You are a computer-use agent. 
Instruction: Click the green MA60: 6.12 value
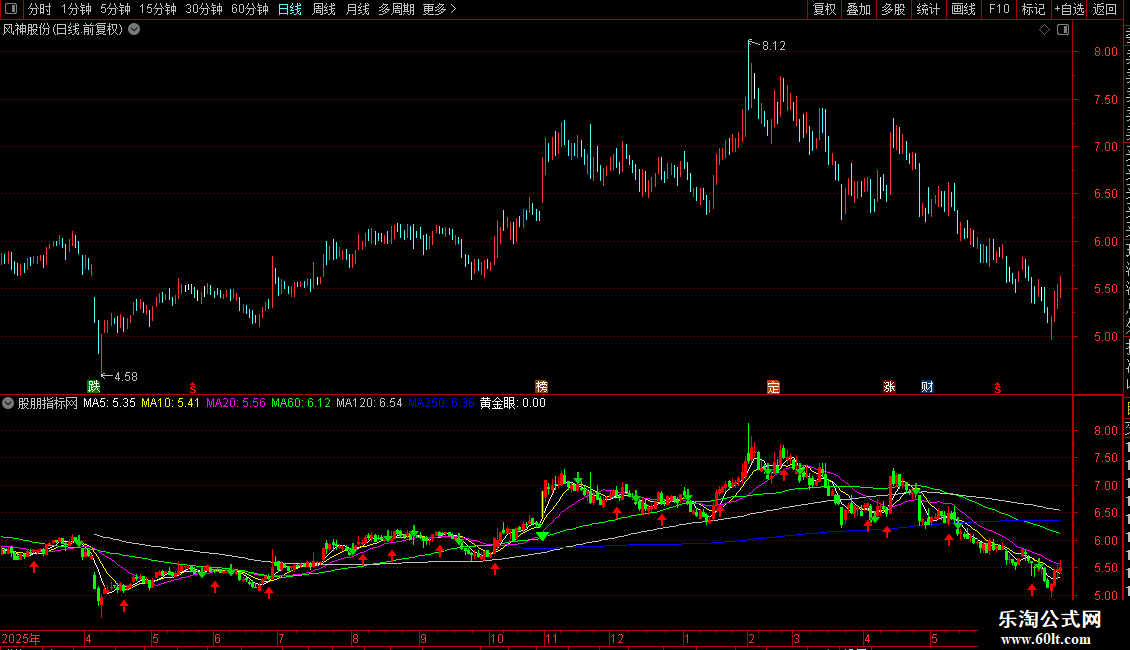301,404
